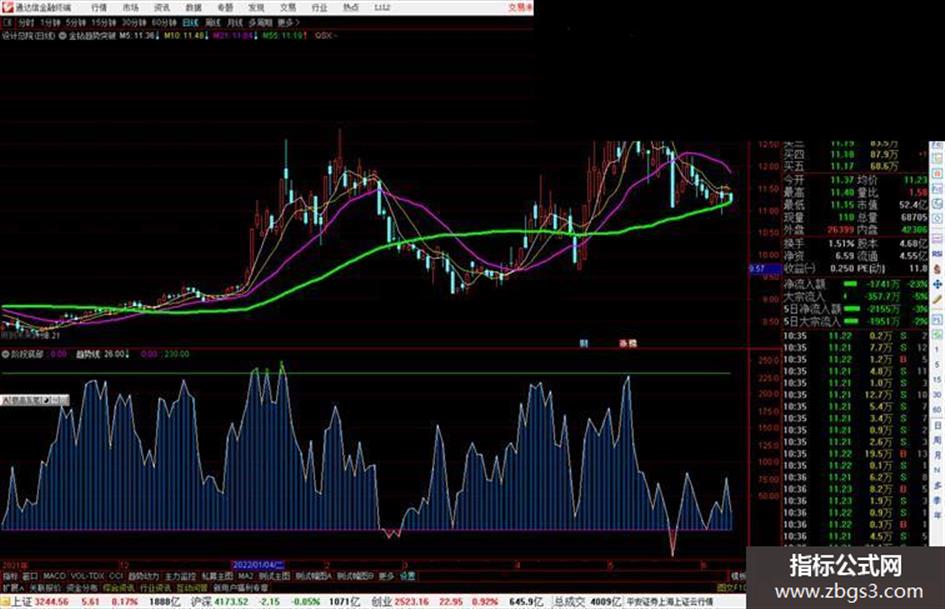Viewport: 945px width, 609px height.
Task: Select the 季 period button in the right toolbar
Action: (937, 500)
